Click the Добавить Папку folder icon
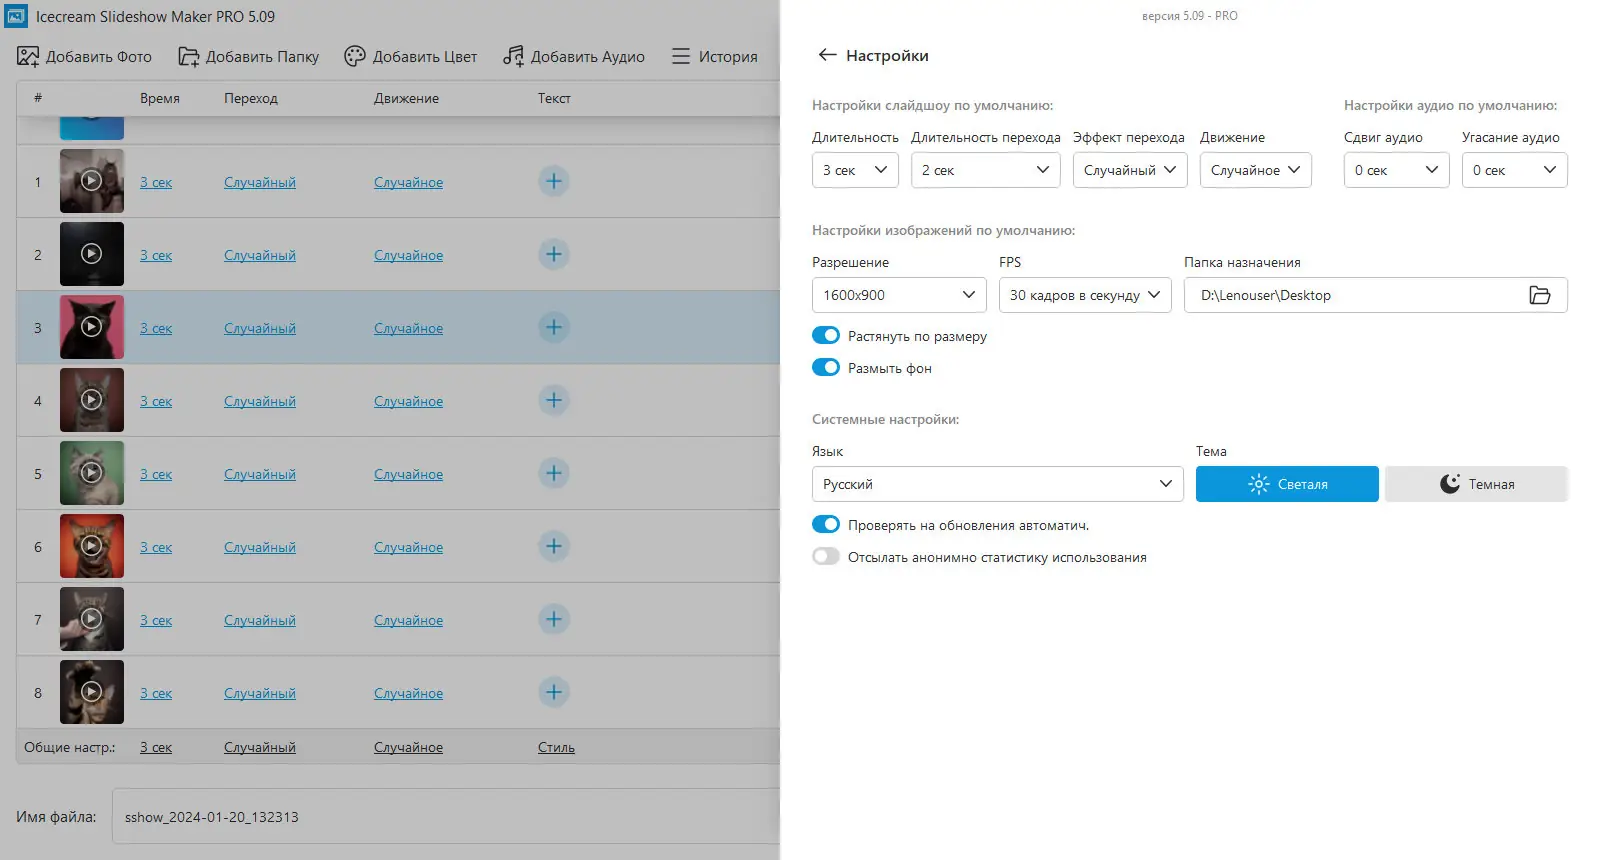 click(x=189, y=57)
